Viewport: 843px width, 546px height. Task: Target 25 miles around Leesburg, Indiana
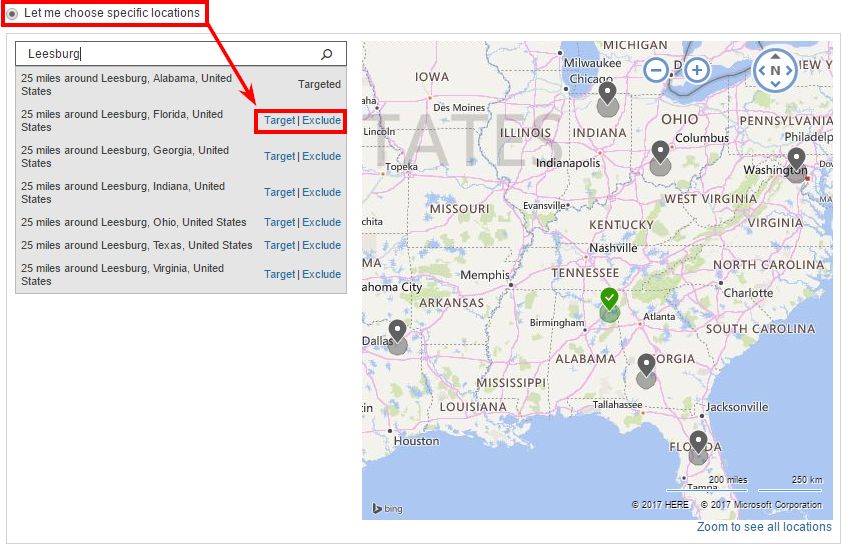pos(279,192)
